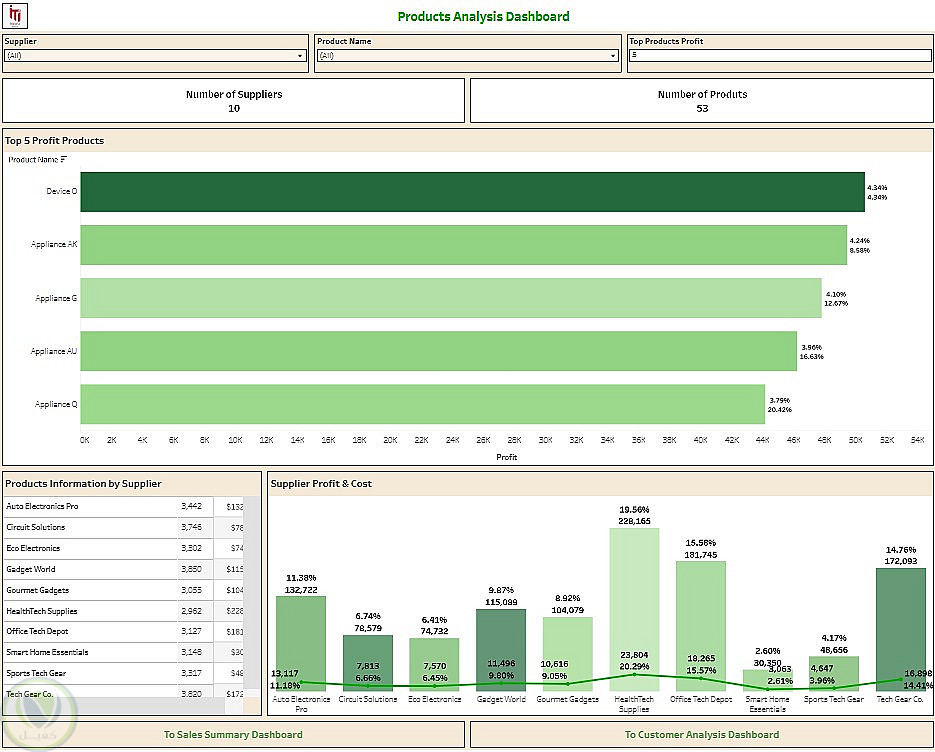Click the Auto Electronics Pro chart column
This screenshot has width=935, height=752.
(x=301, y=643)
